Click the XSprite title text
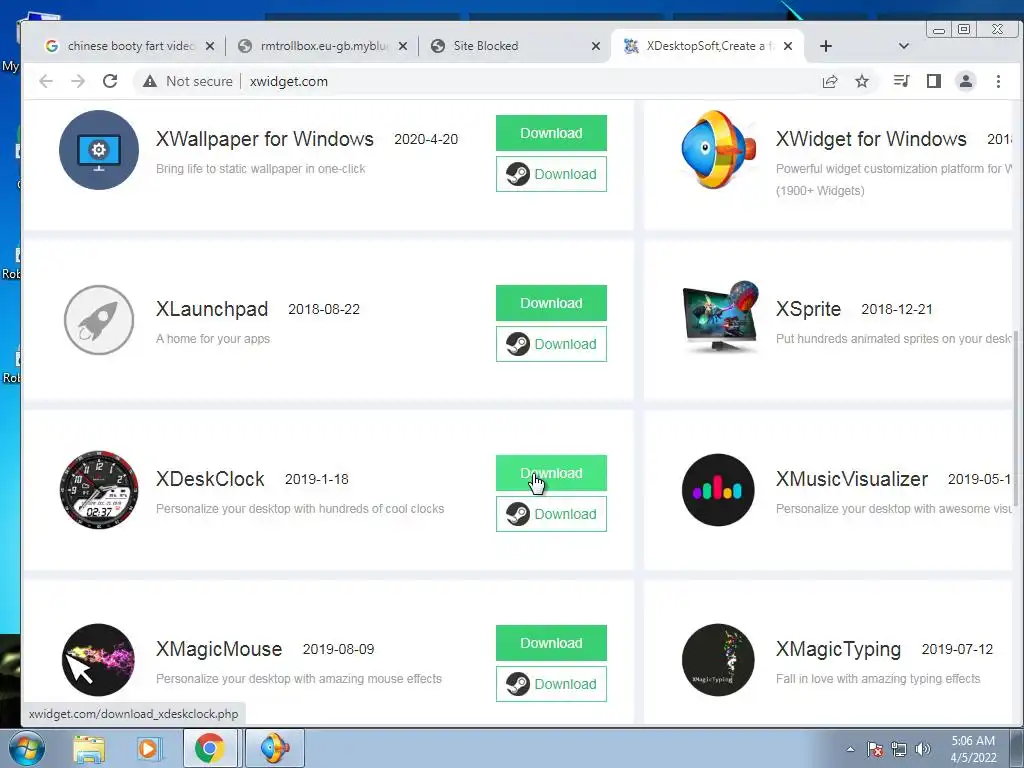 808,309
